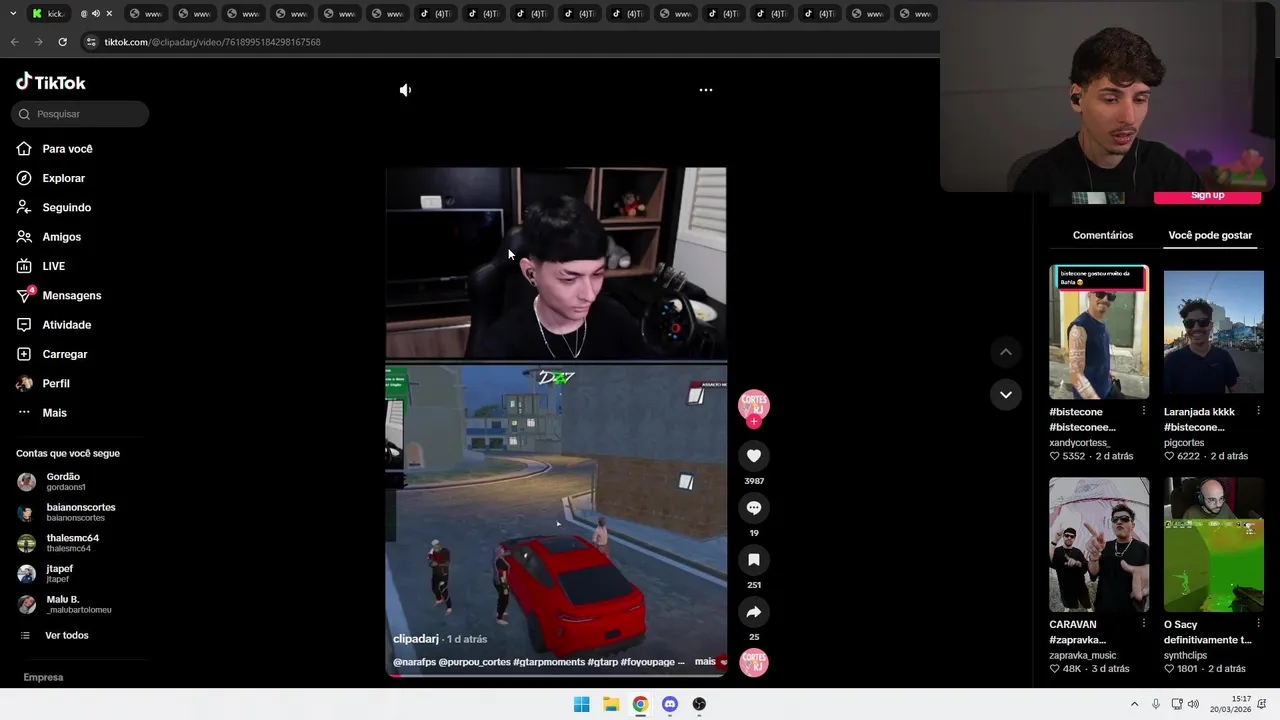Switch to the kick browser tab
Viewport: 1280px width, 720px height.
[47, 14]
